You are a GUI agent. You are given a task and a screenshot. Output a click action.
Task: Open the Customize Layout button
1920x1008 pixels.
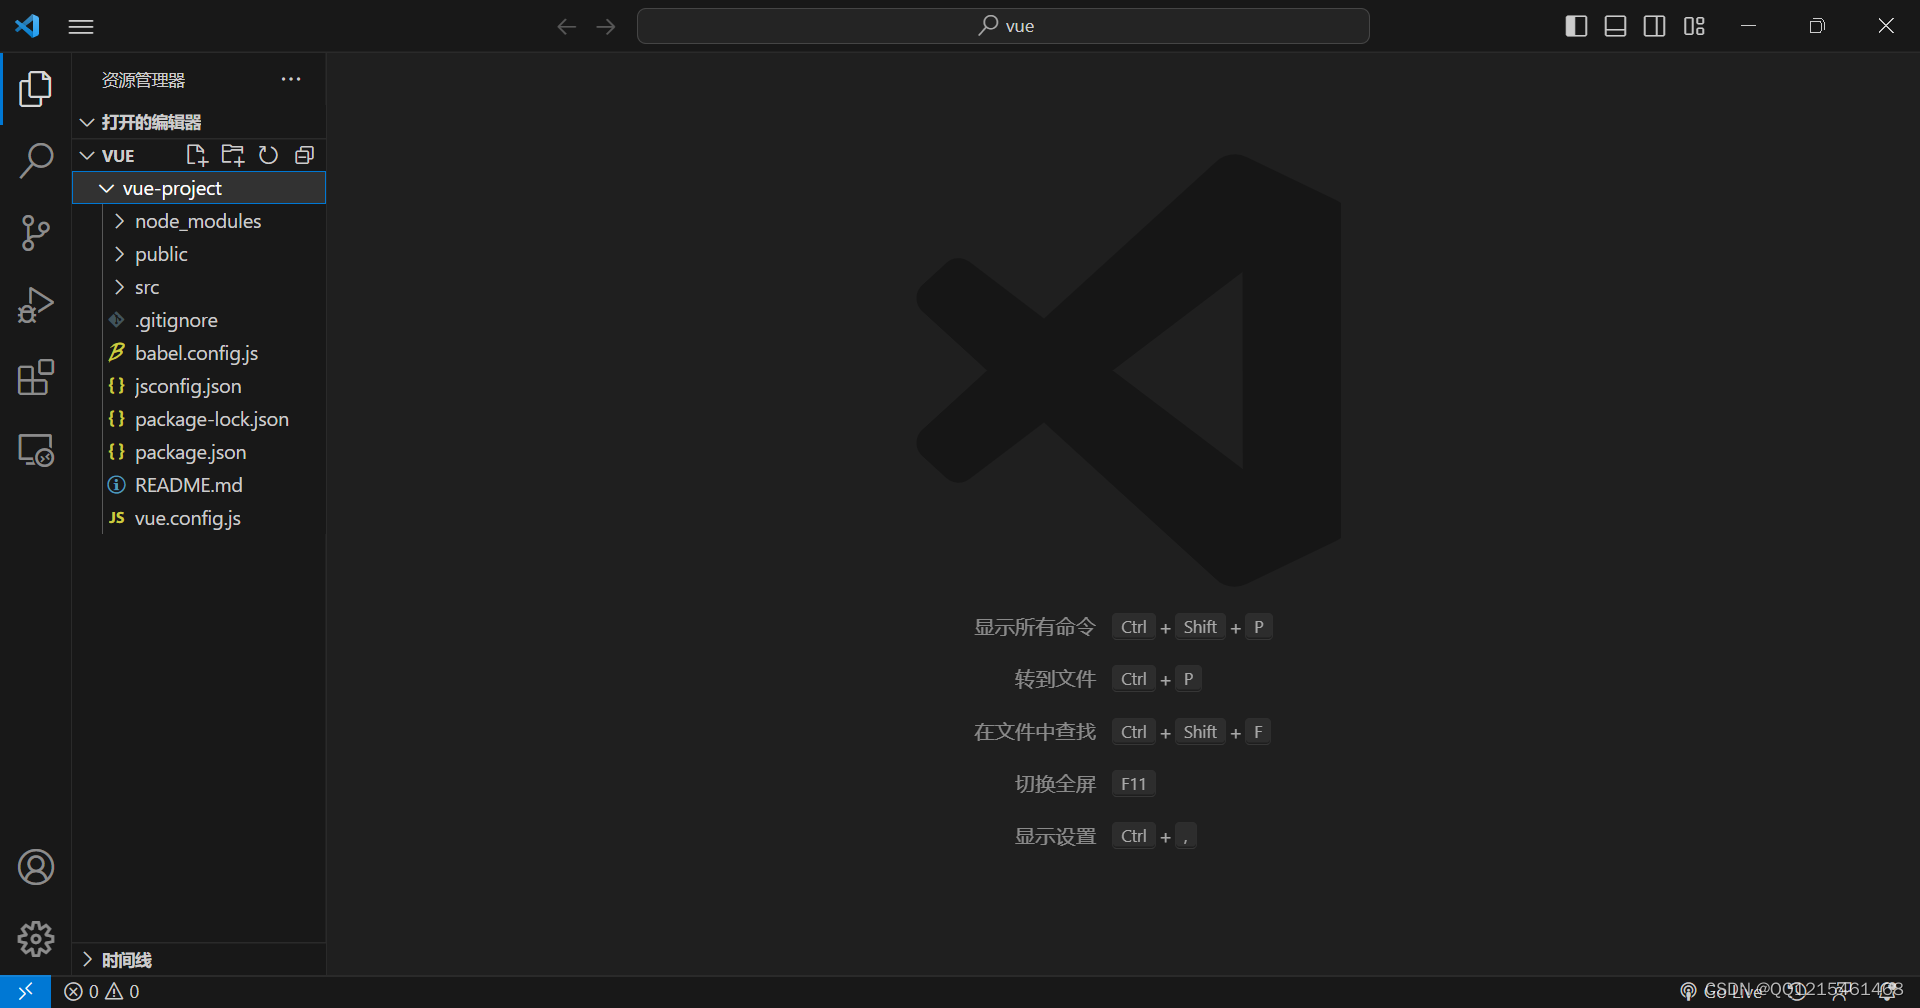pos(1694,26)
